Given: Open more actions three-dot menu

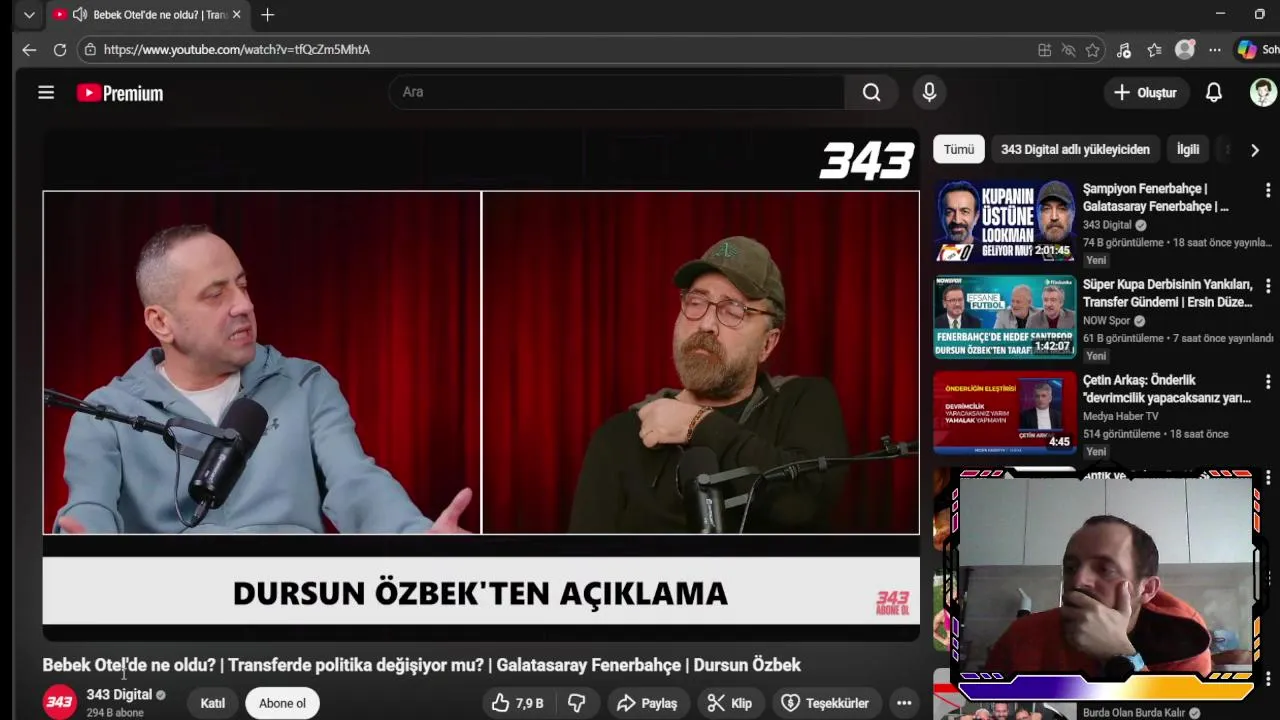Looking at the screenshot, I should [x=904, y=703].
